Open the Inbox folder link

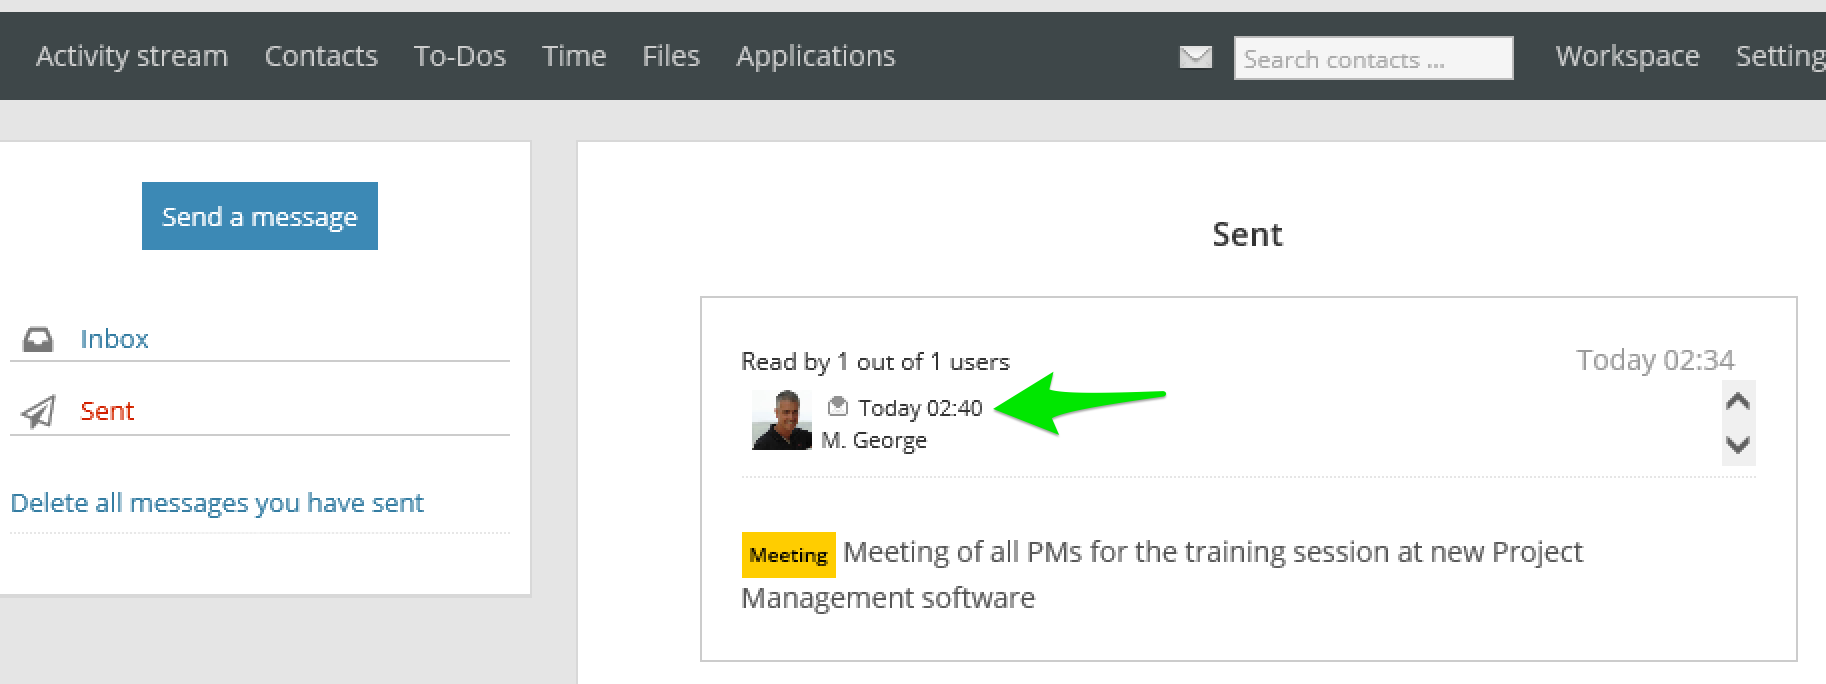(114, 339)
